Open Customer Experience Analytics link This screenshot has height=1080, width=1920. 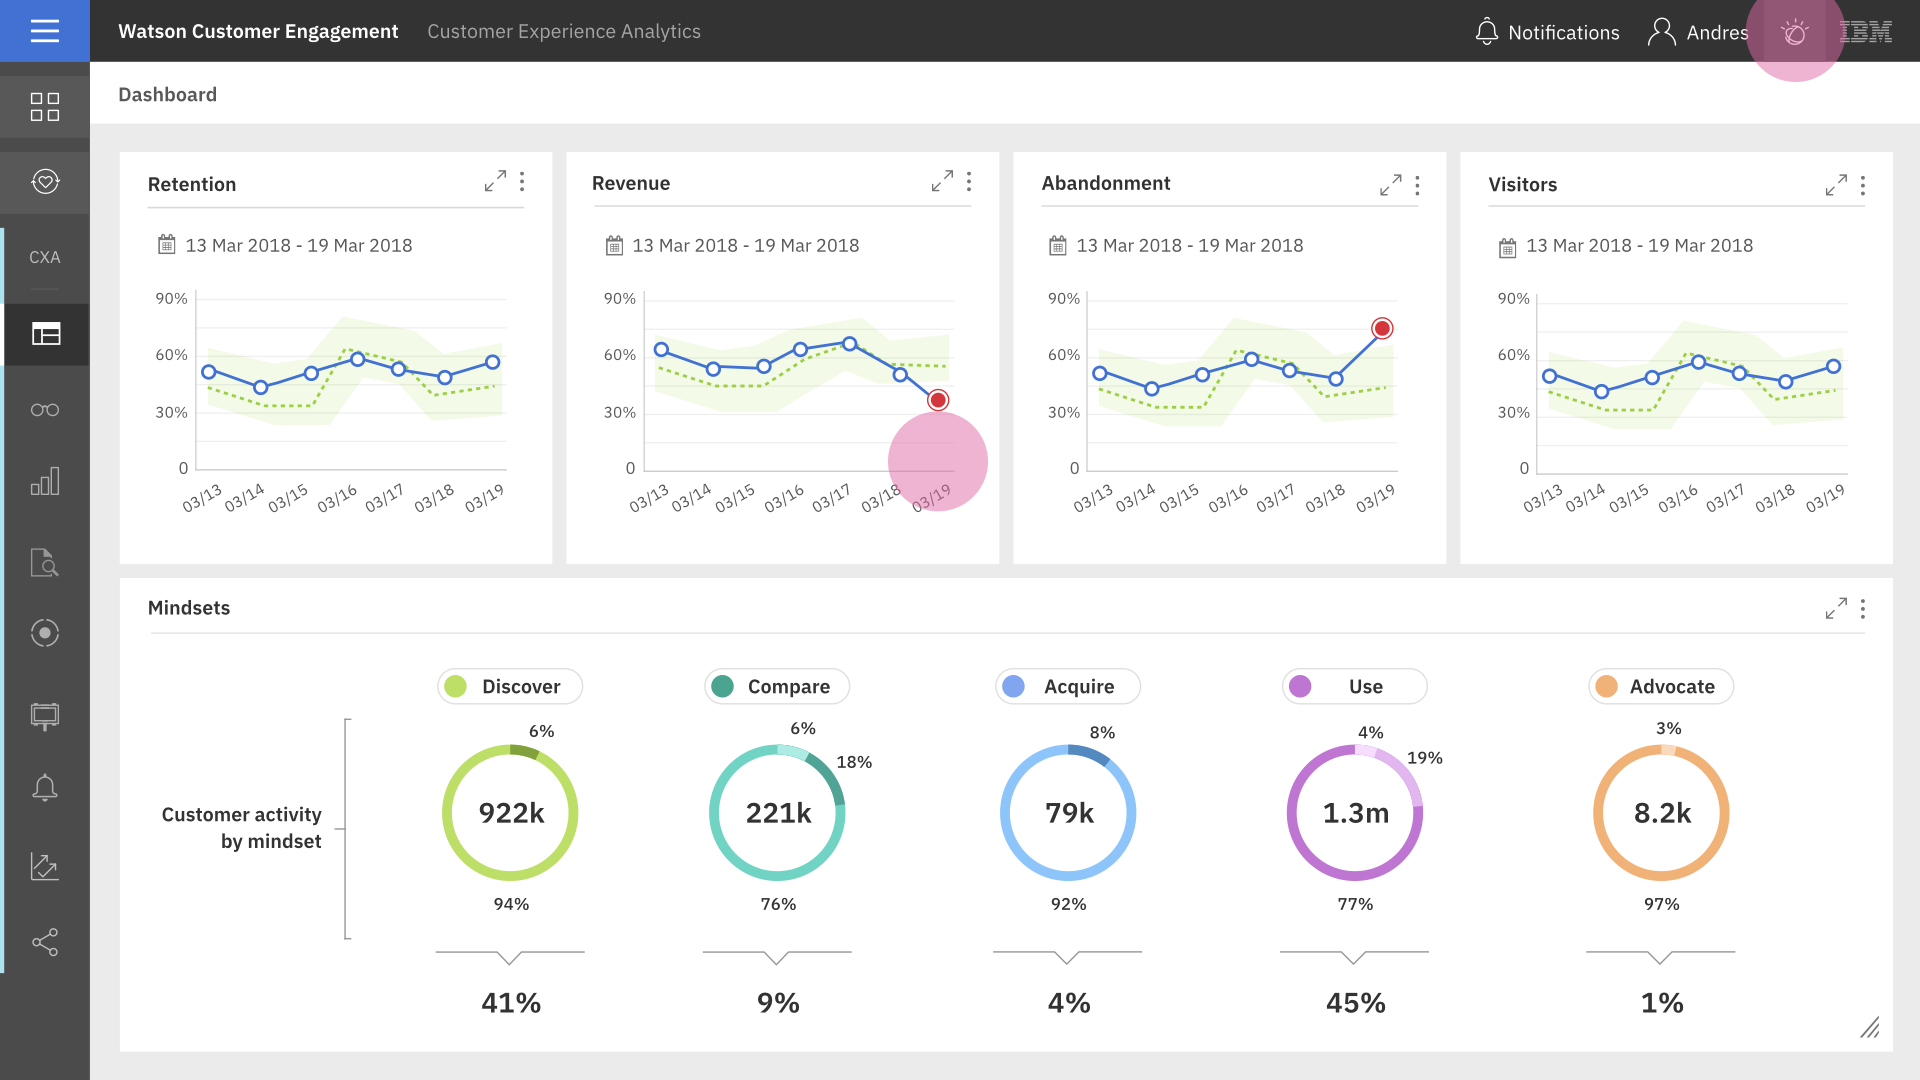click(x=564, y=31)
